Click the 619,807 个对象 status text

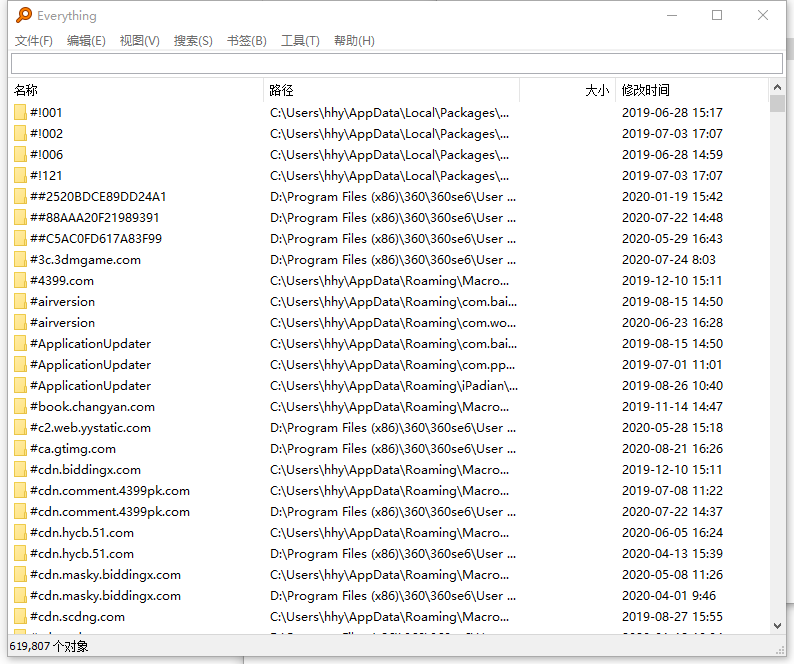coord(49,646)
